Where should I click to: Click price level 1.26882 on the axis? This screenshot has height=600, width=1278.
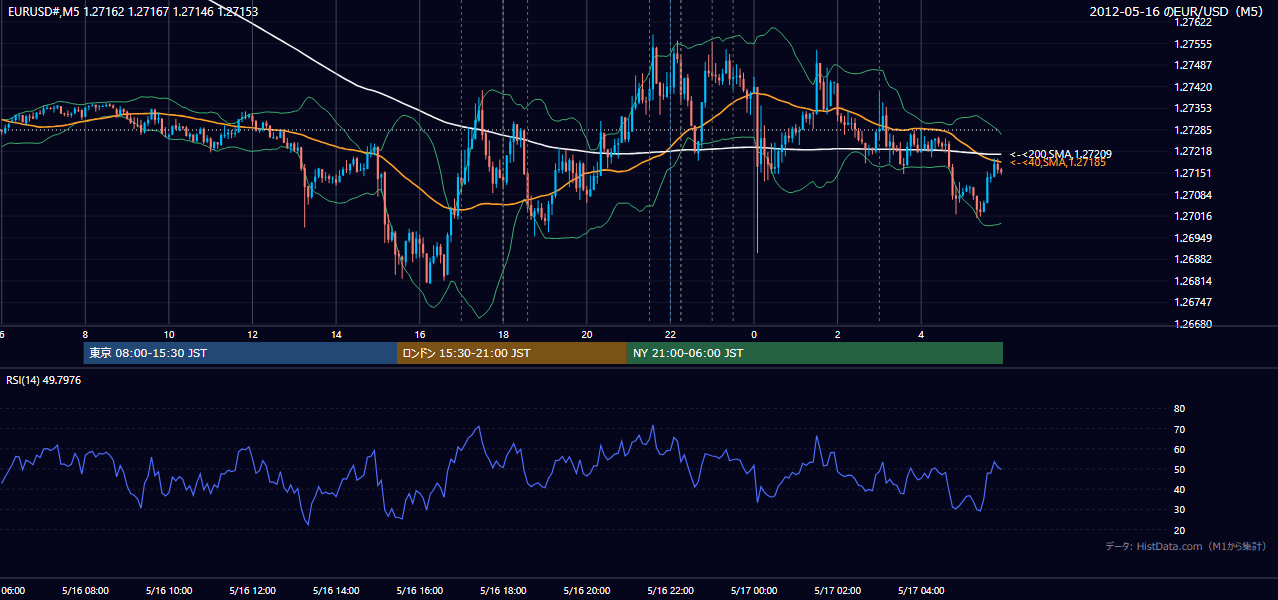(x=1192, y=259)
